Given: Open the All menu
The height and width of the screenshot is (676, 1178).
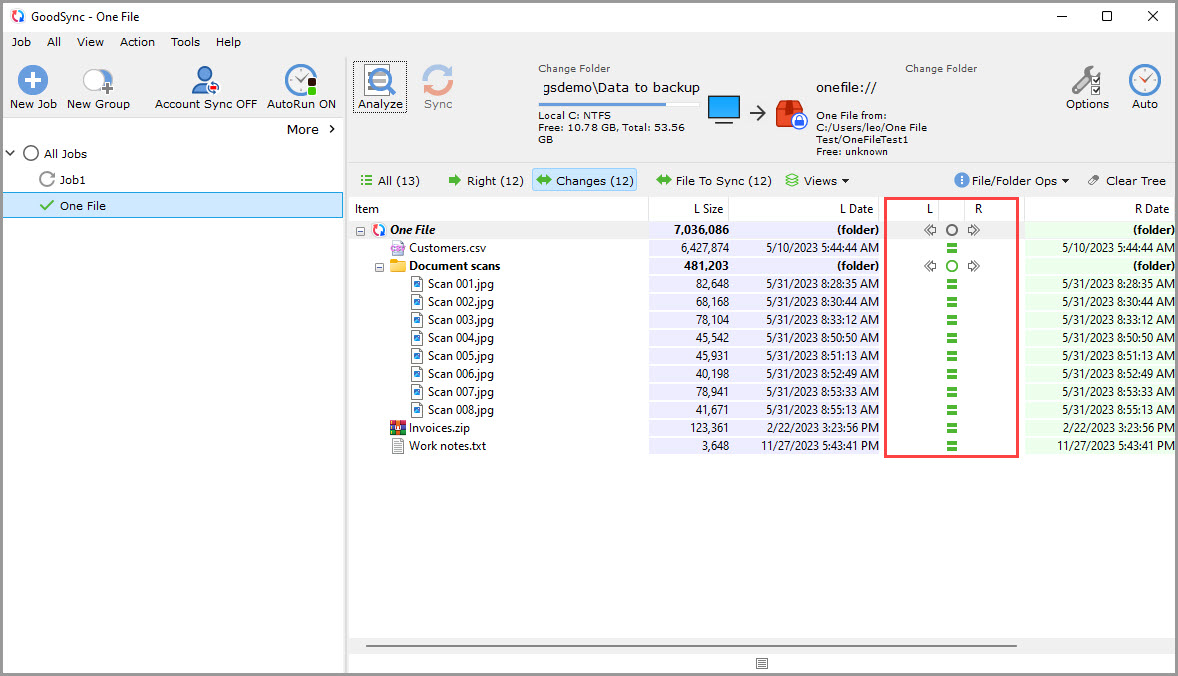Looking at the screenshot, I should (x=54, y=42).
